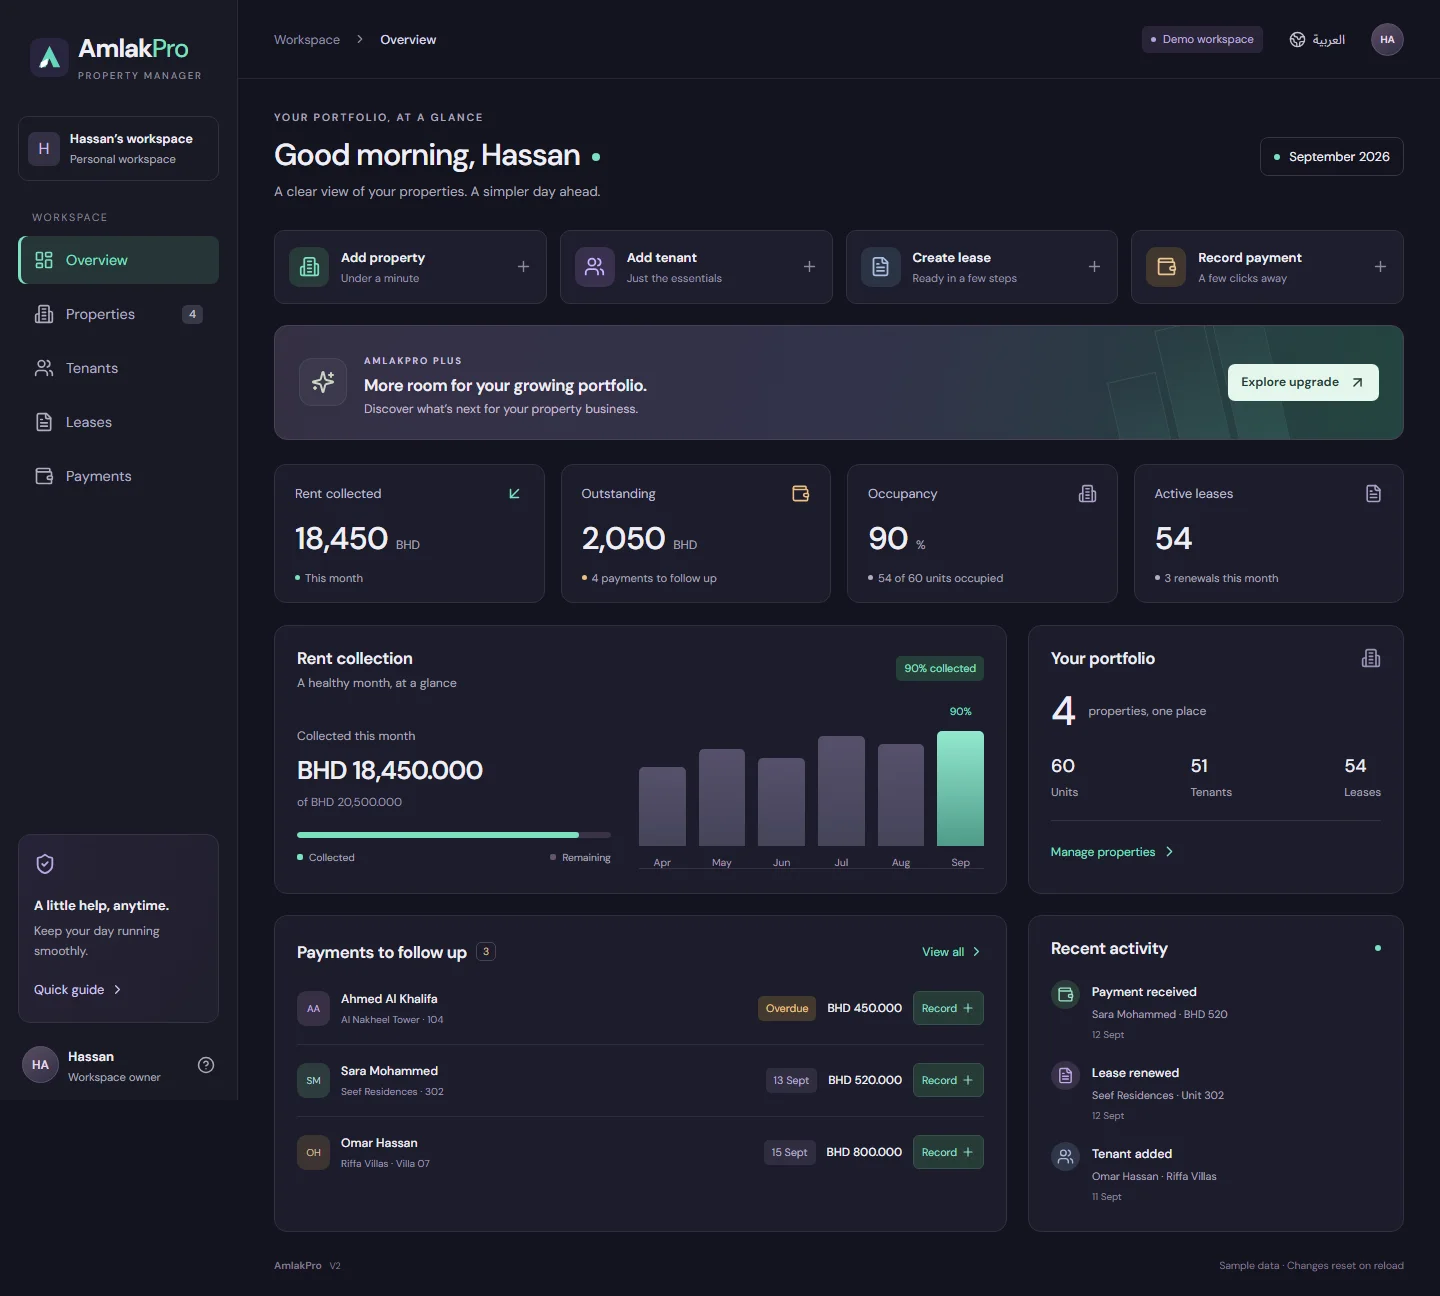Go to Properties in the sidebar

119,314
